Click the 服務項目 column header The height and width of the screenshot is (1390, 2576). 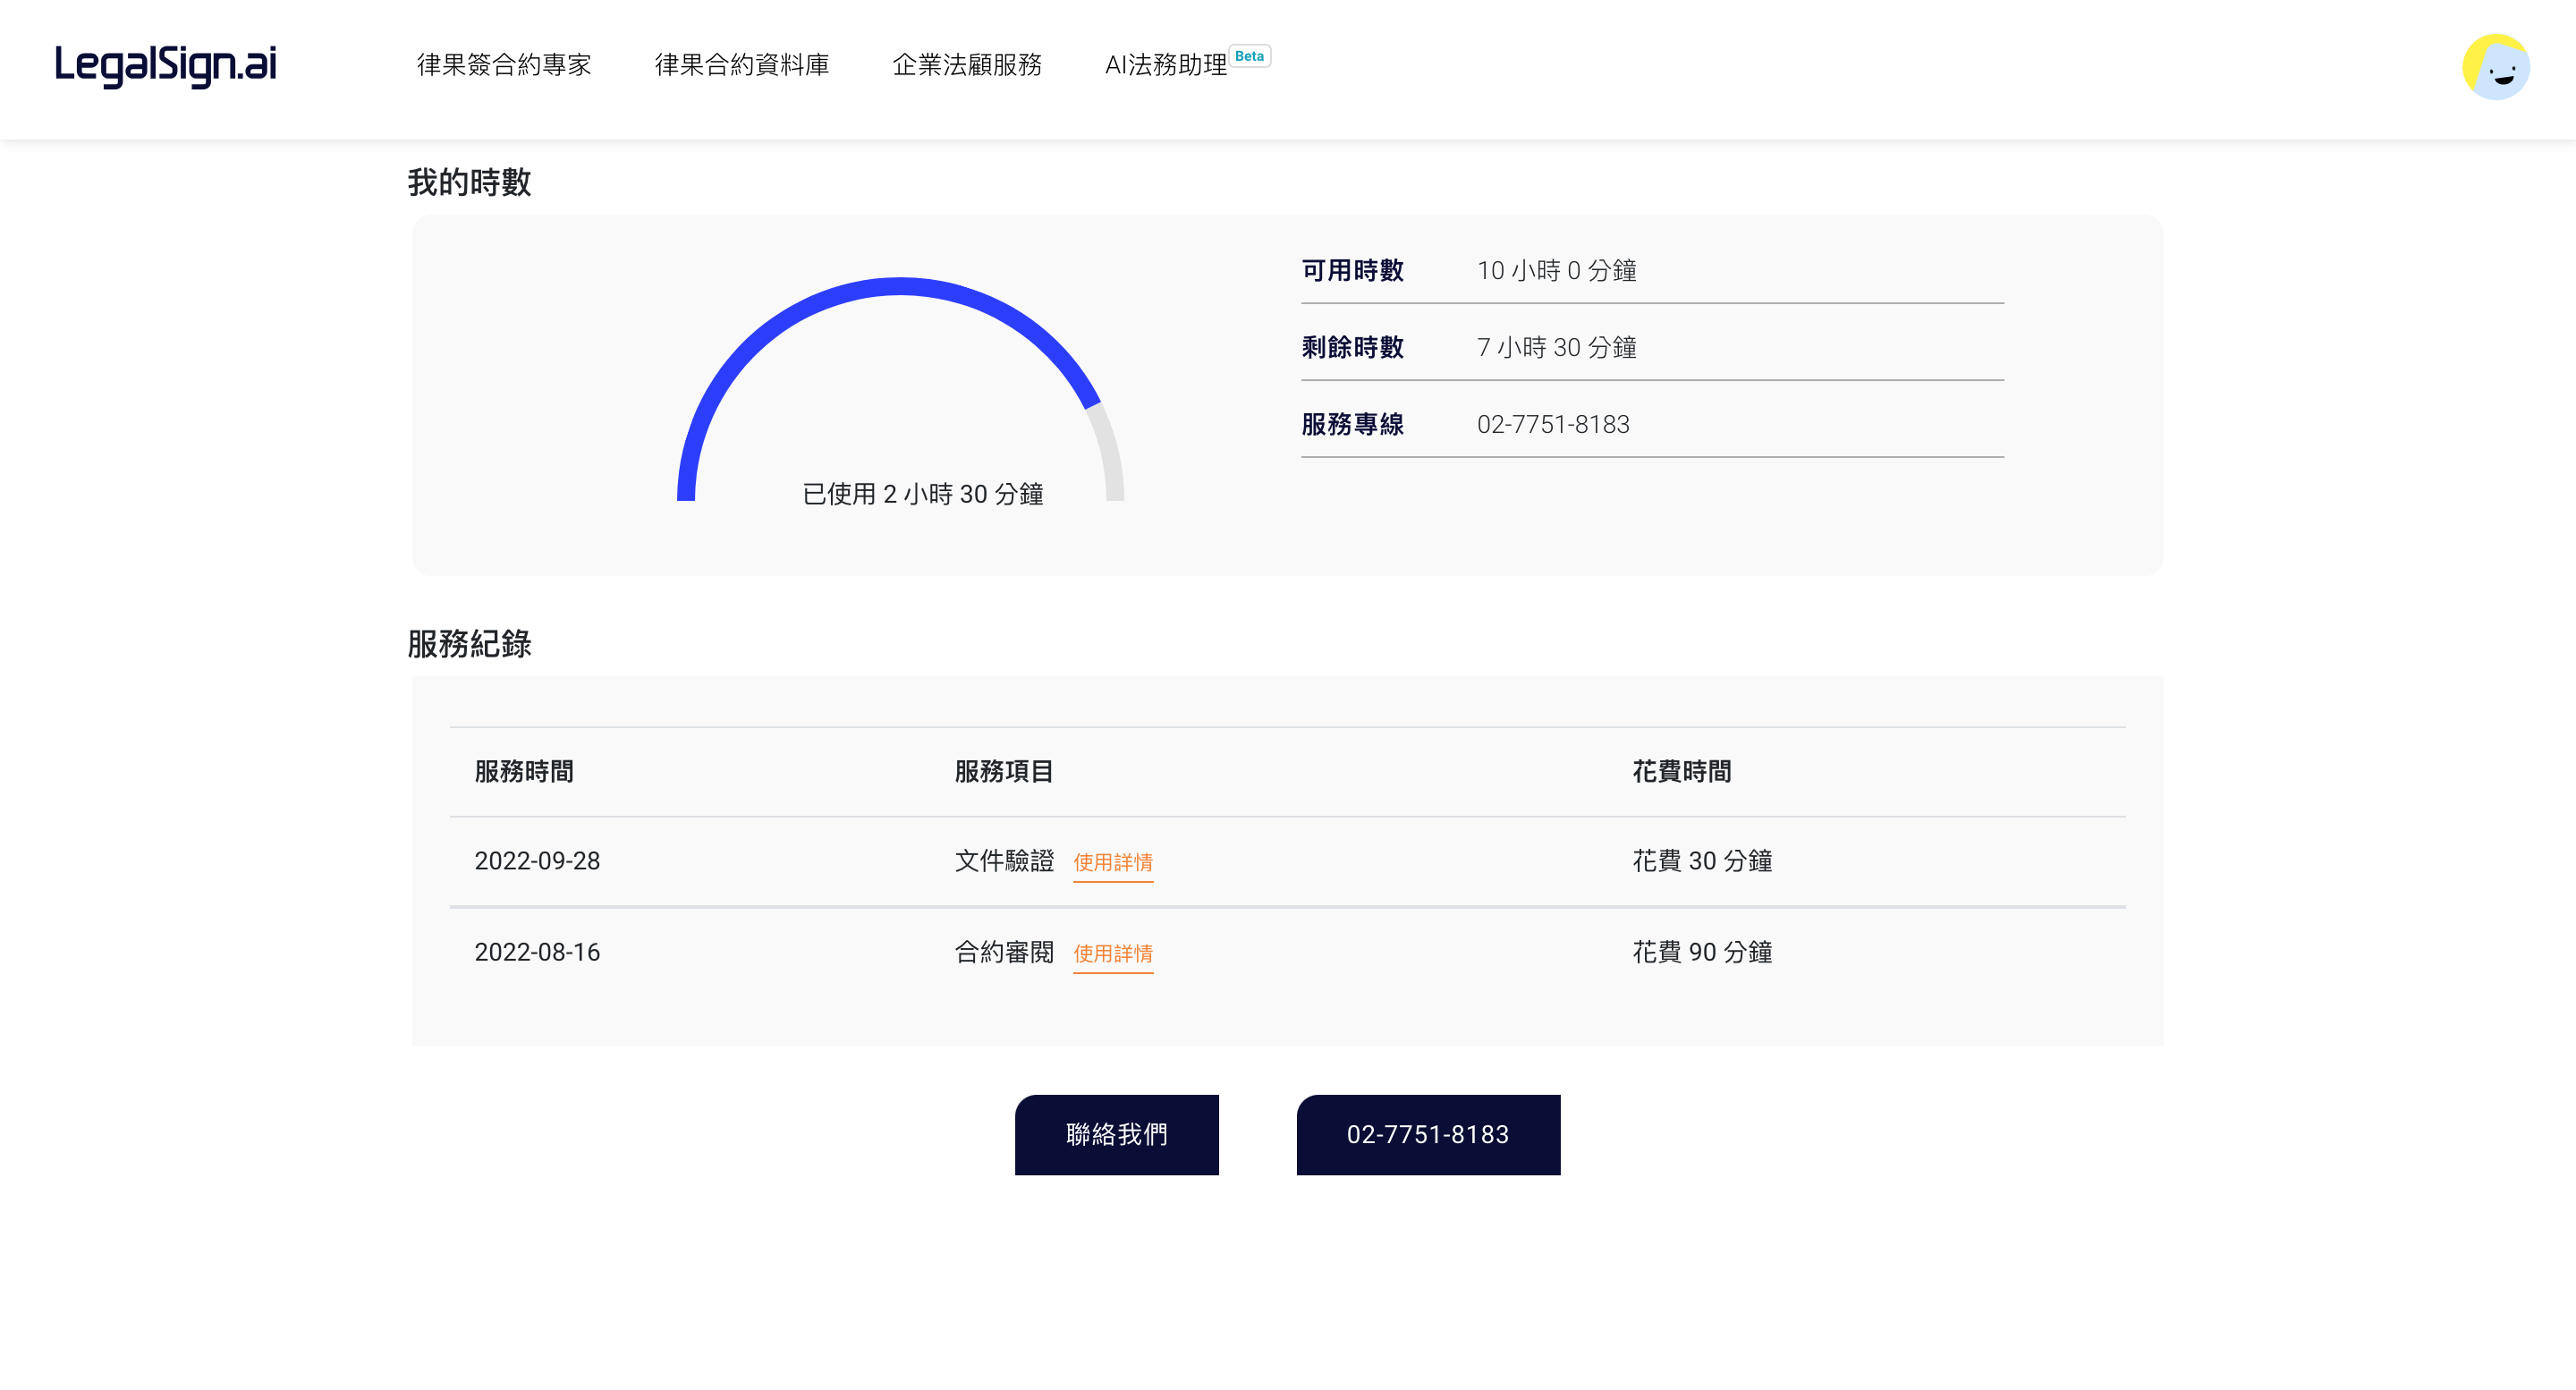(1003, 771)
